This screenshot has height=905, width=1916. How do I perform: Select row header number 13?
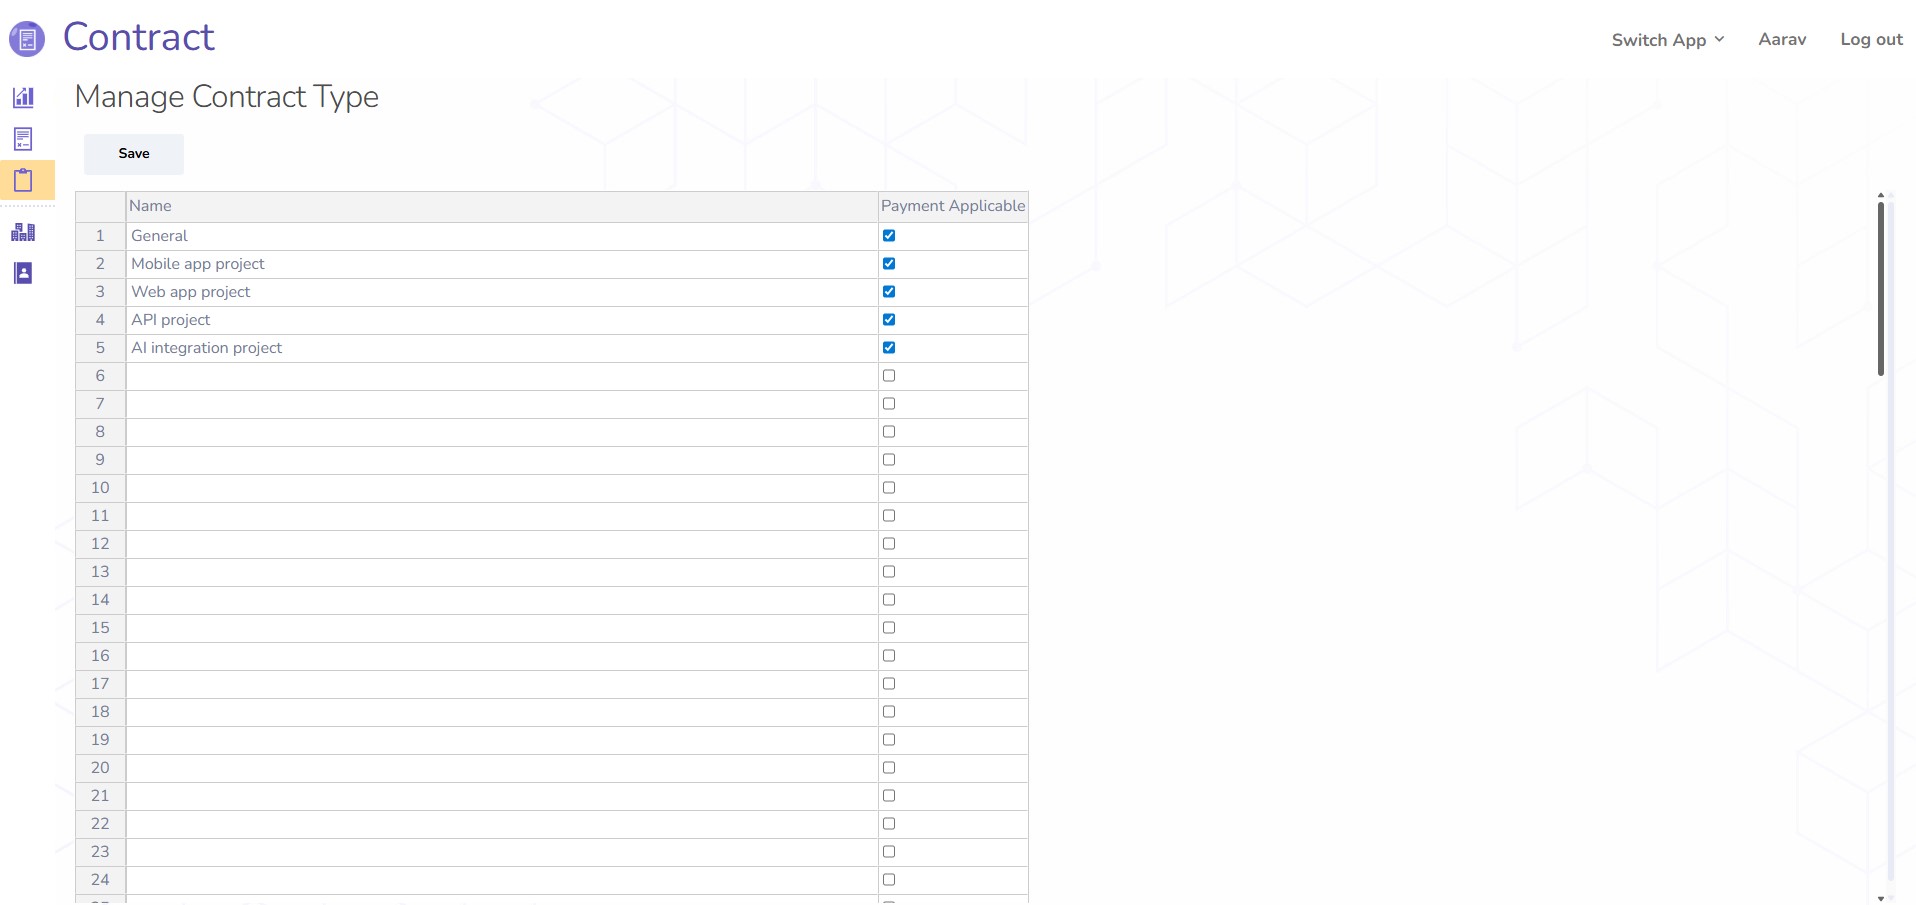point(100,572)
